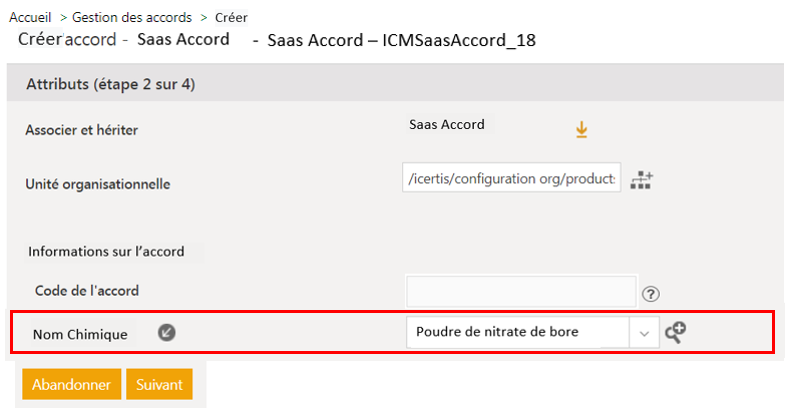Open the organizational unit hierarchy picker icon

pos(641,180)
